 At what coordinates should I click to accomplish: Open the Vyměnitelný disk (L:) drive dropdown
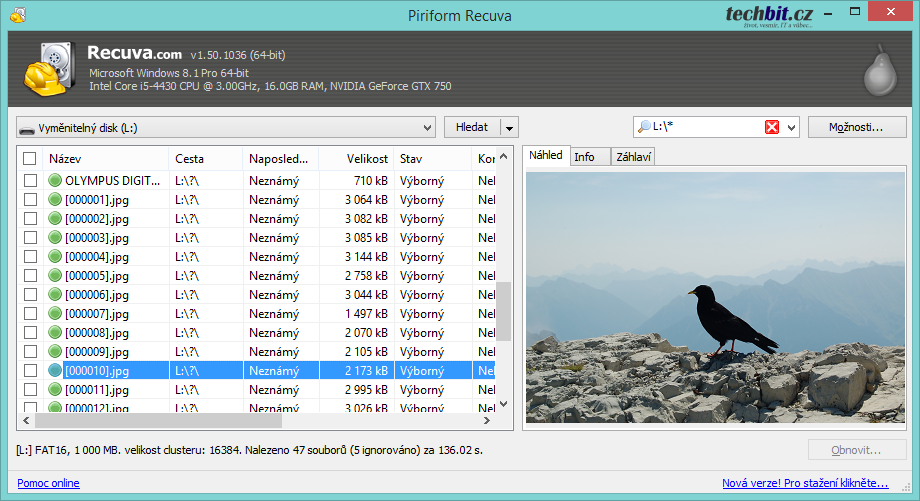pyautogui.click(x=427, y=128)
